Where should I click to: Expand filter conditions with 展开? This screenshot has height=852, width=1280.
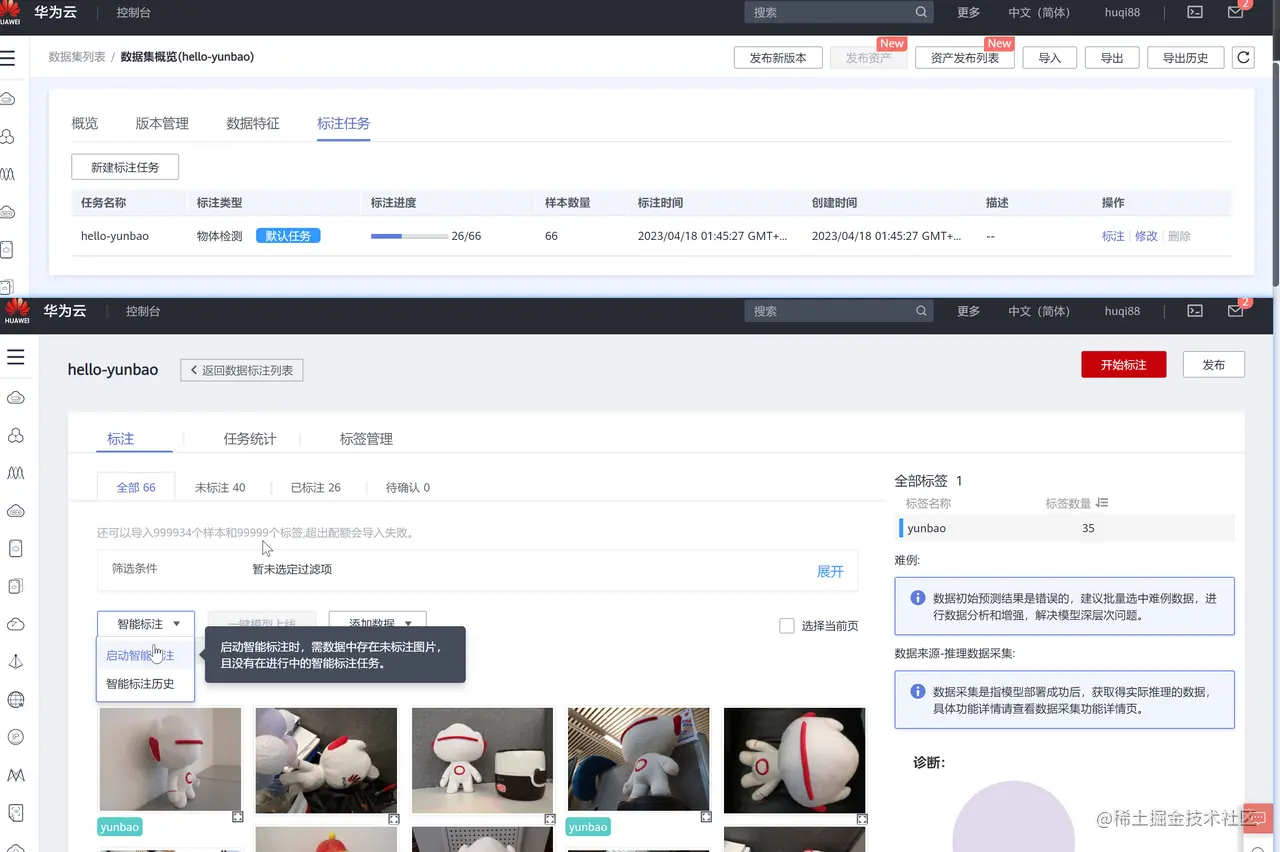pyautogui.click(x=830, y=571)
